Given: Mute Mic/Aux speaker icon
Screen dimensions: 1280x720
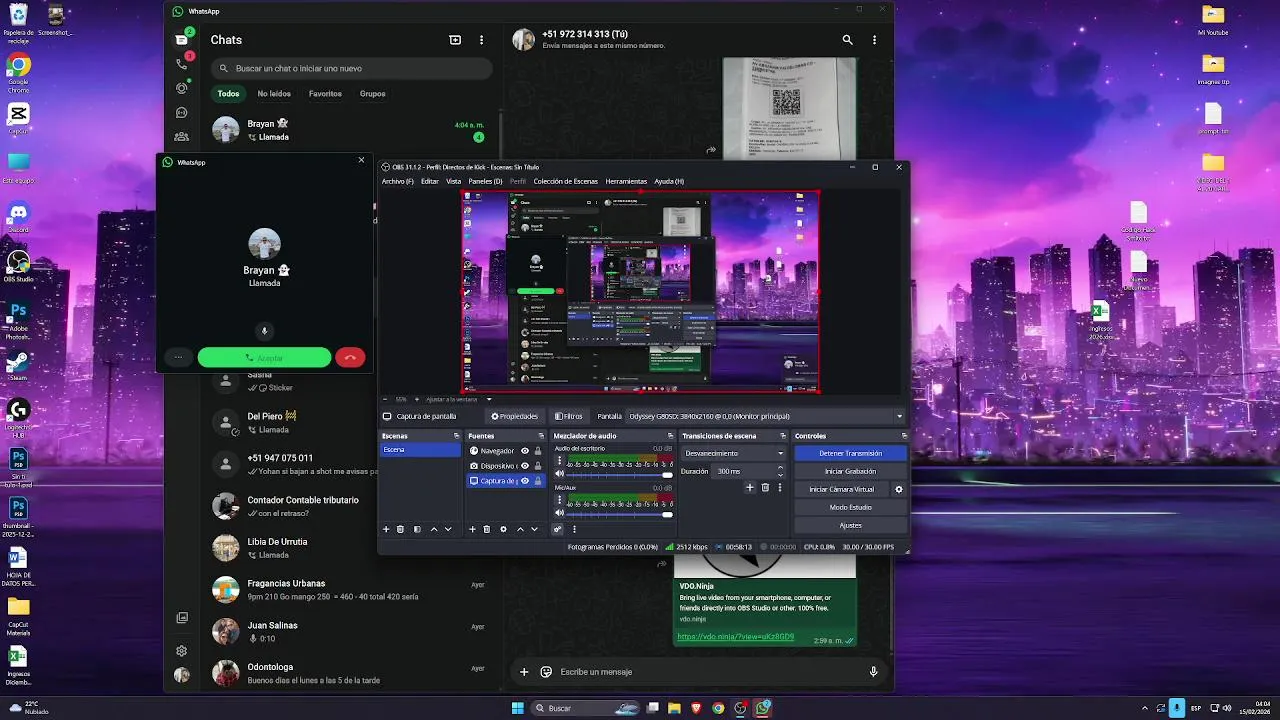Looking at the screenshot, I should pyautogui.click(x=560, y=513).
